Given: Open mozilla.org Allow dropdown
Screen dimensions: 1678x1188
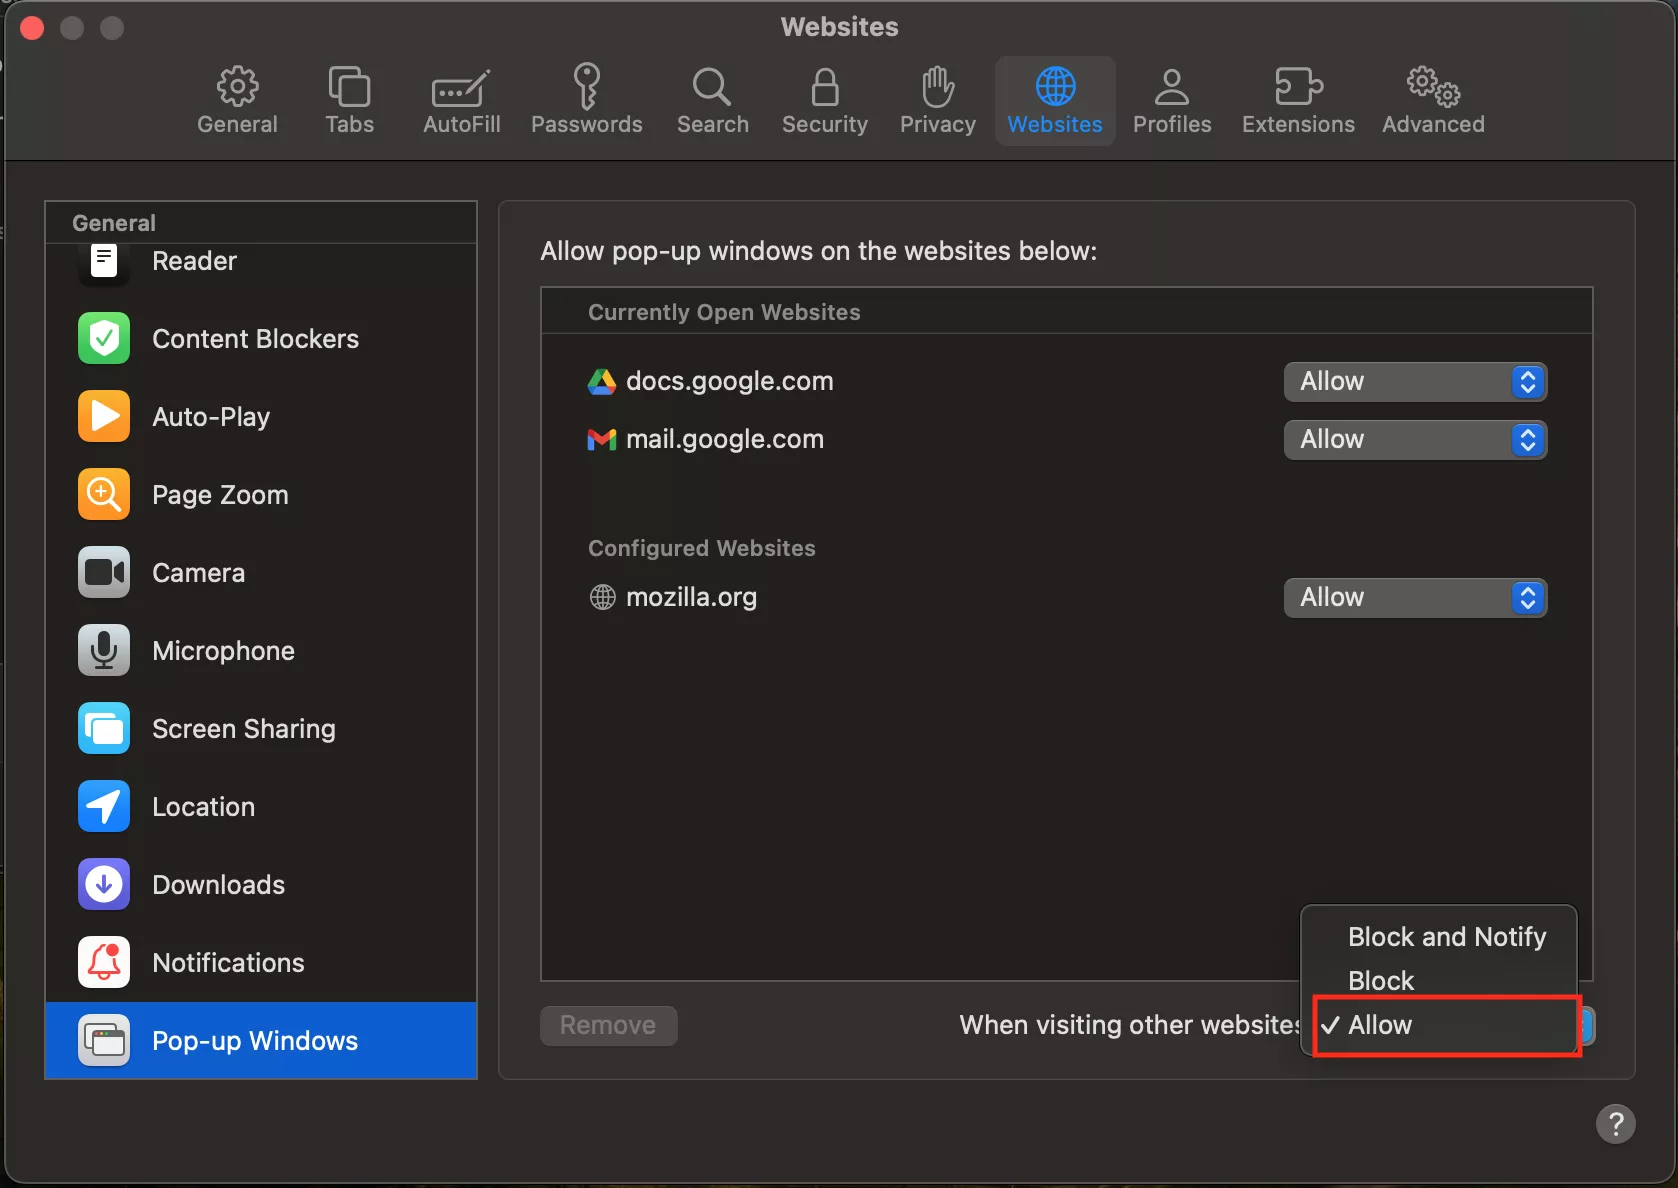Looking at the screenshot, I should (1414, 598).
